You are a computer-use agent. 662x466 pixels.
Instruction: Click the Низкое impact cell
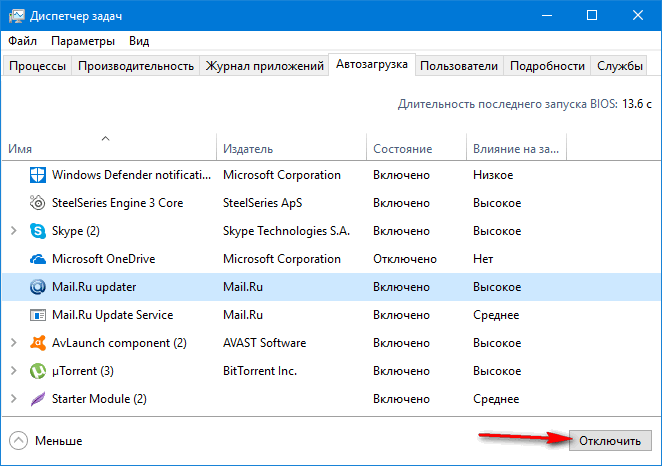point(493,175)
